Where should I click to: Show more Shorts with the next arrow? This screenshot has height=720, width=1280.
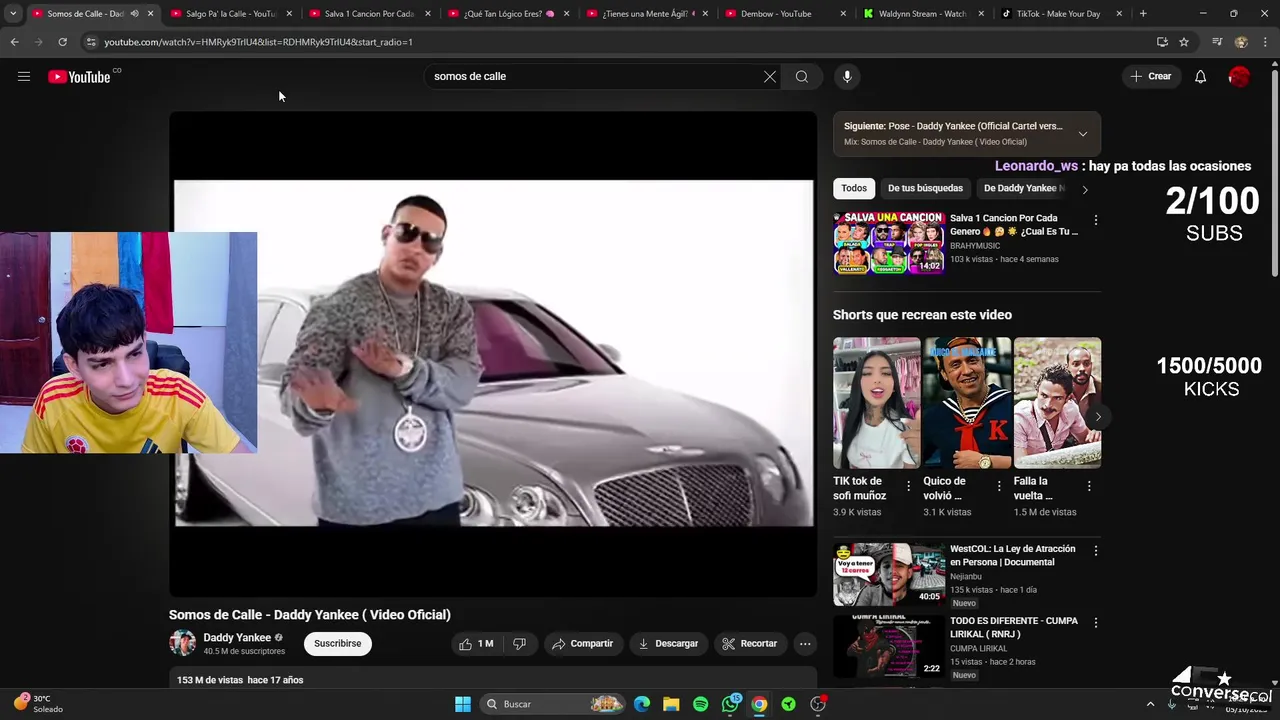point(1098,417)
